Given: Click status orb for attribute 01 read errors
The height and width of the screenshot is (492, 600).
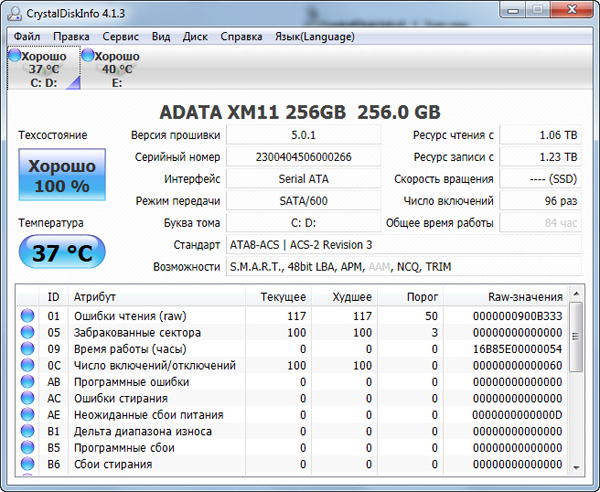Looking at the screenshot, I should 27,315.
